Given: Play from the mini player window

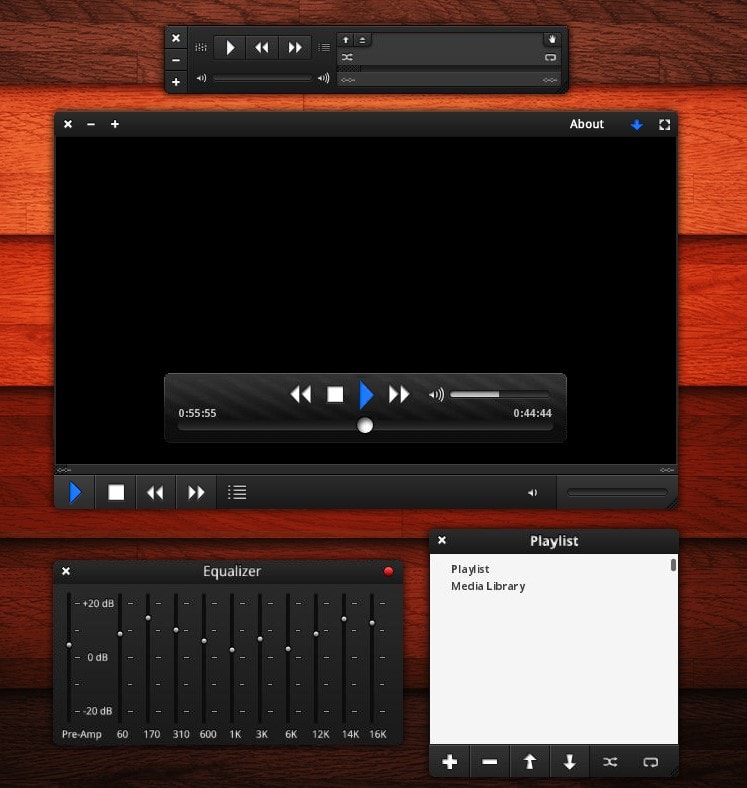Looking at the screenshot, I should [230, 48].
